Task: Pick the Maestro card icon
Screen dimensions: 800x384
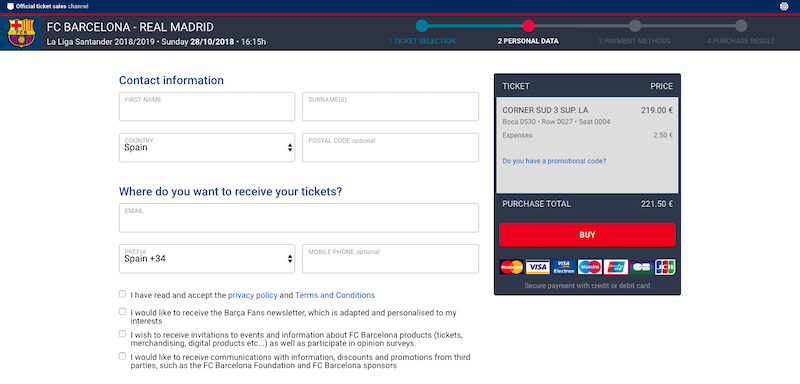Action: (x=589, y=267)
